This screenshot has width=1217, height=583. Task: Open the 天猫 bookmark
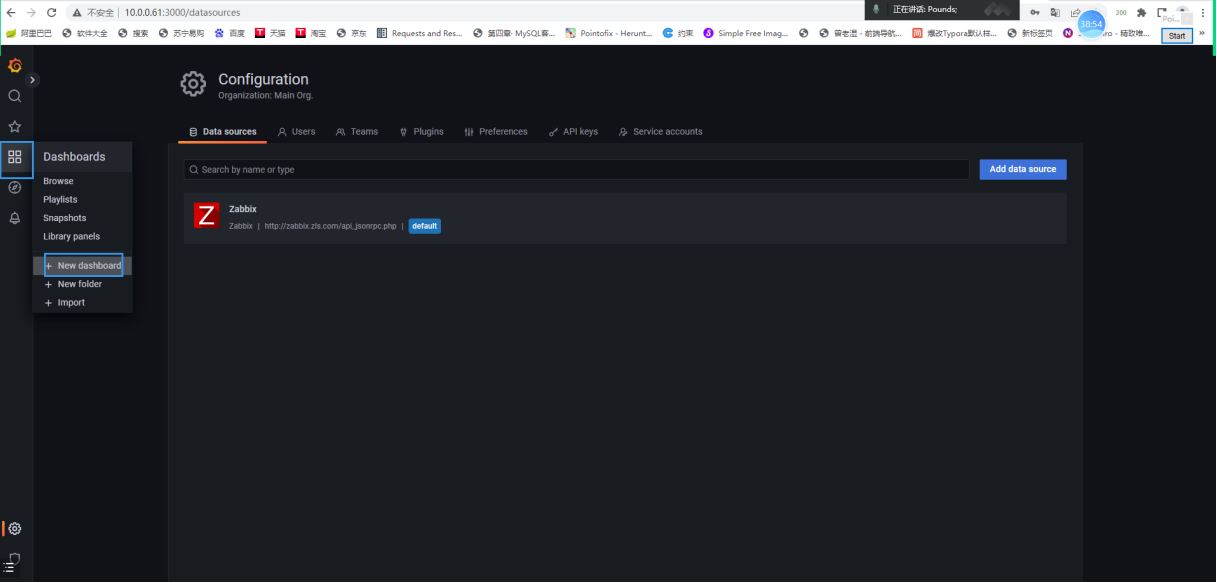coord(269,33)
